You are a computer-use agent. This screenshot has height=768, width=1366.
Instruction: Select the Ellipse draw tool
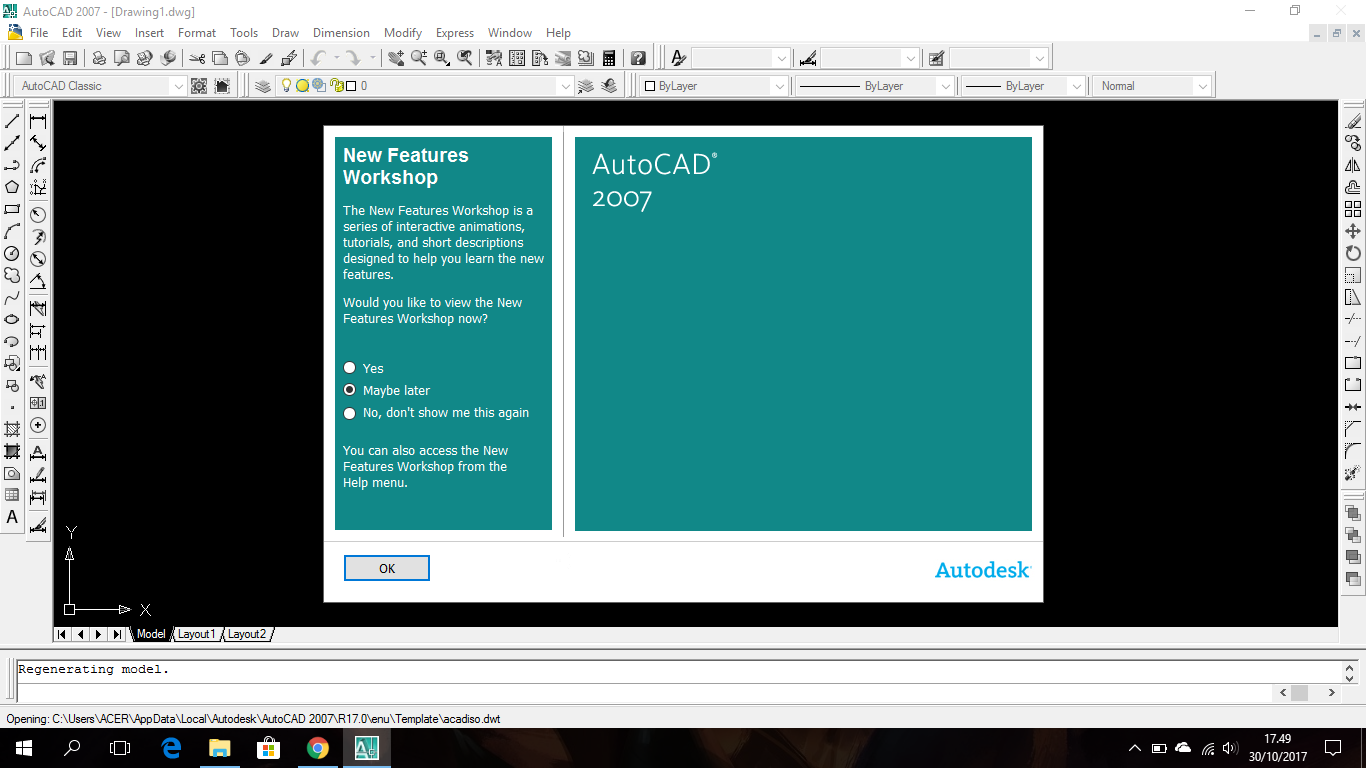click(12, 319)
